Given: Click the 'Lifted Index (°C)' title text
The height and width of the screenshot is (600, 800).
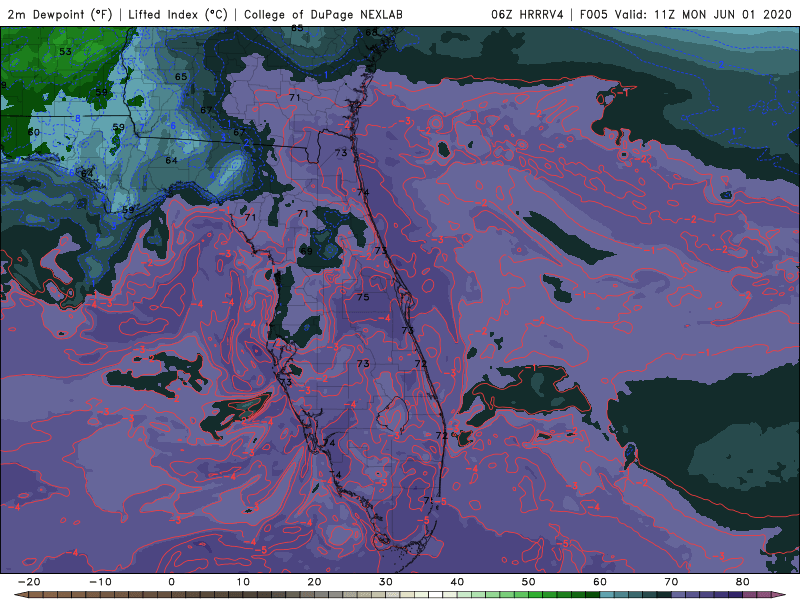Looking at the screenshot, I should 178,14.
